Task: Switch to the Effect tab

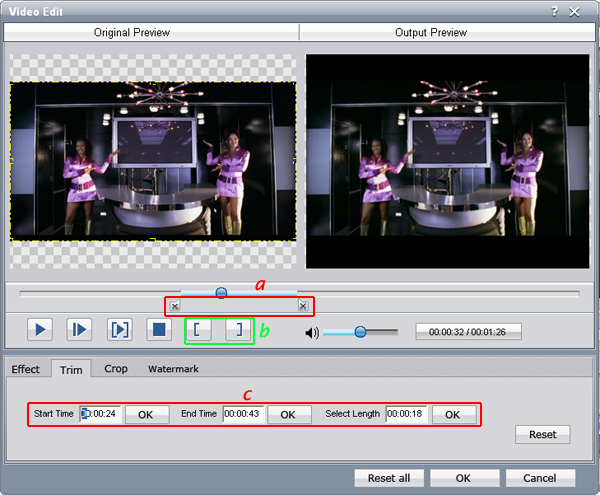Action: tap(26, 369)
